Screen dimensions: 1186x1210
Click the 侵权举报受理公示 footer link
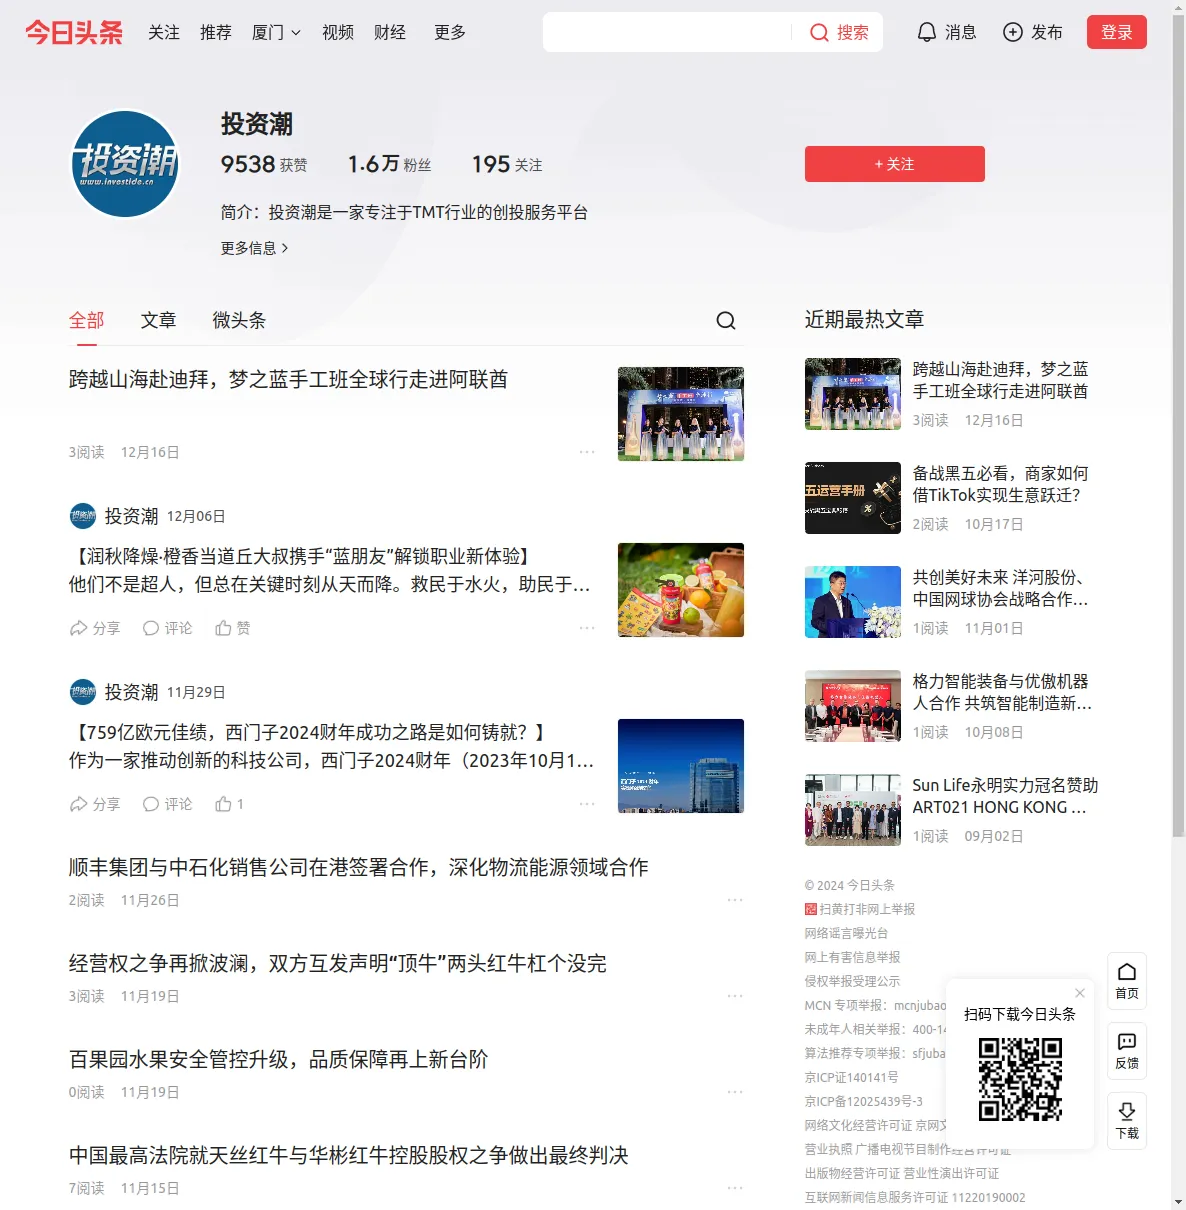pyautogui.click(x=852, y=981)
